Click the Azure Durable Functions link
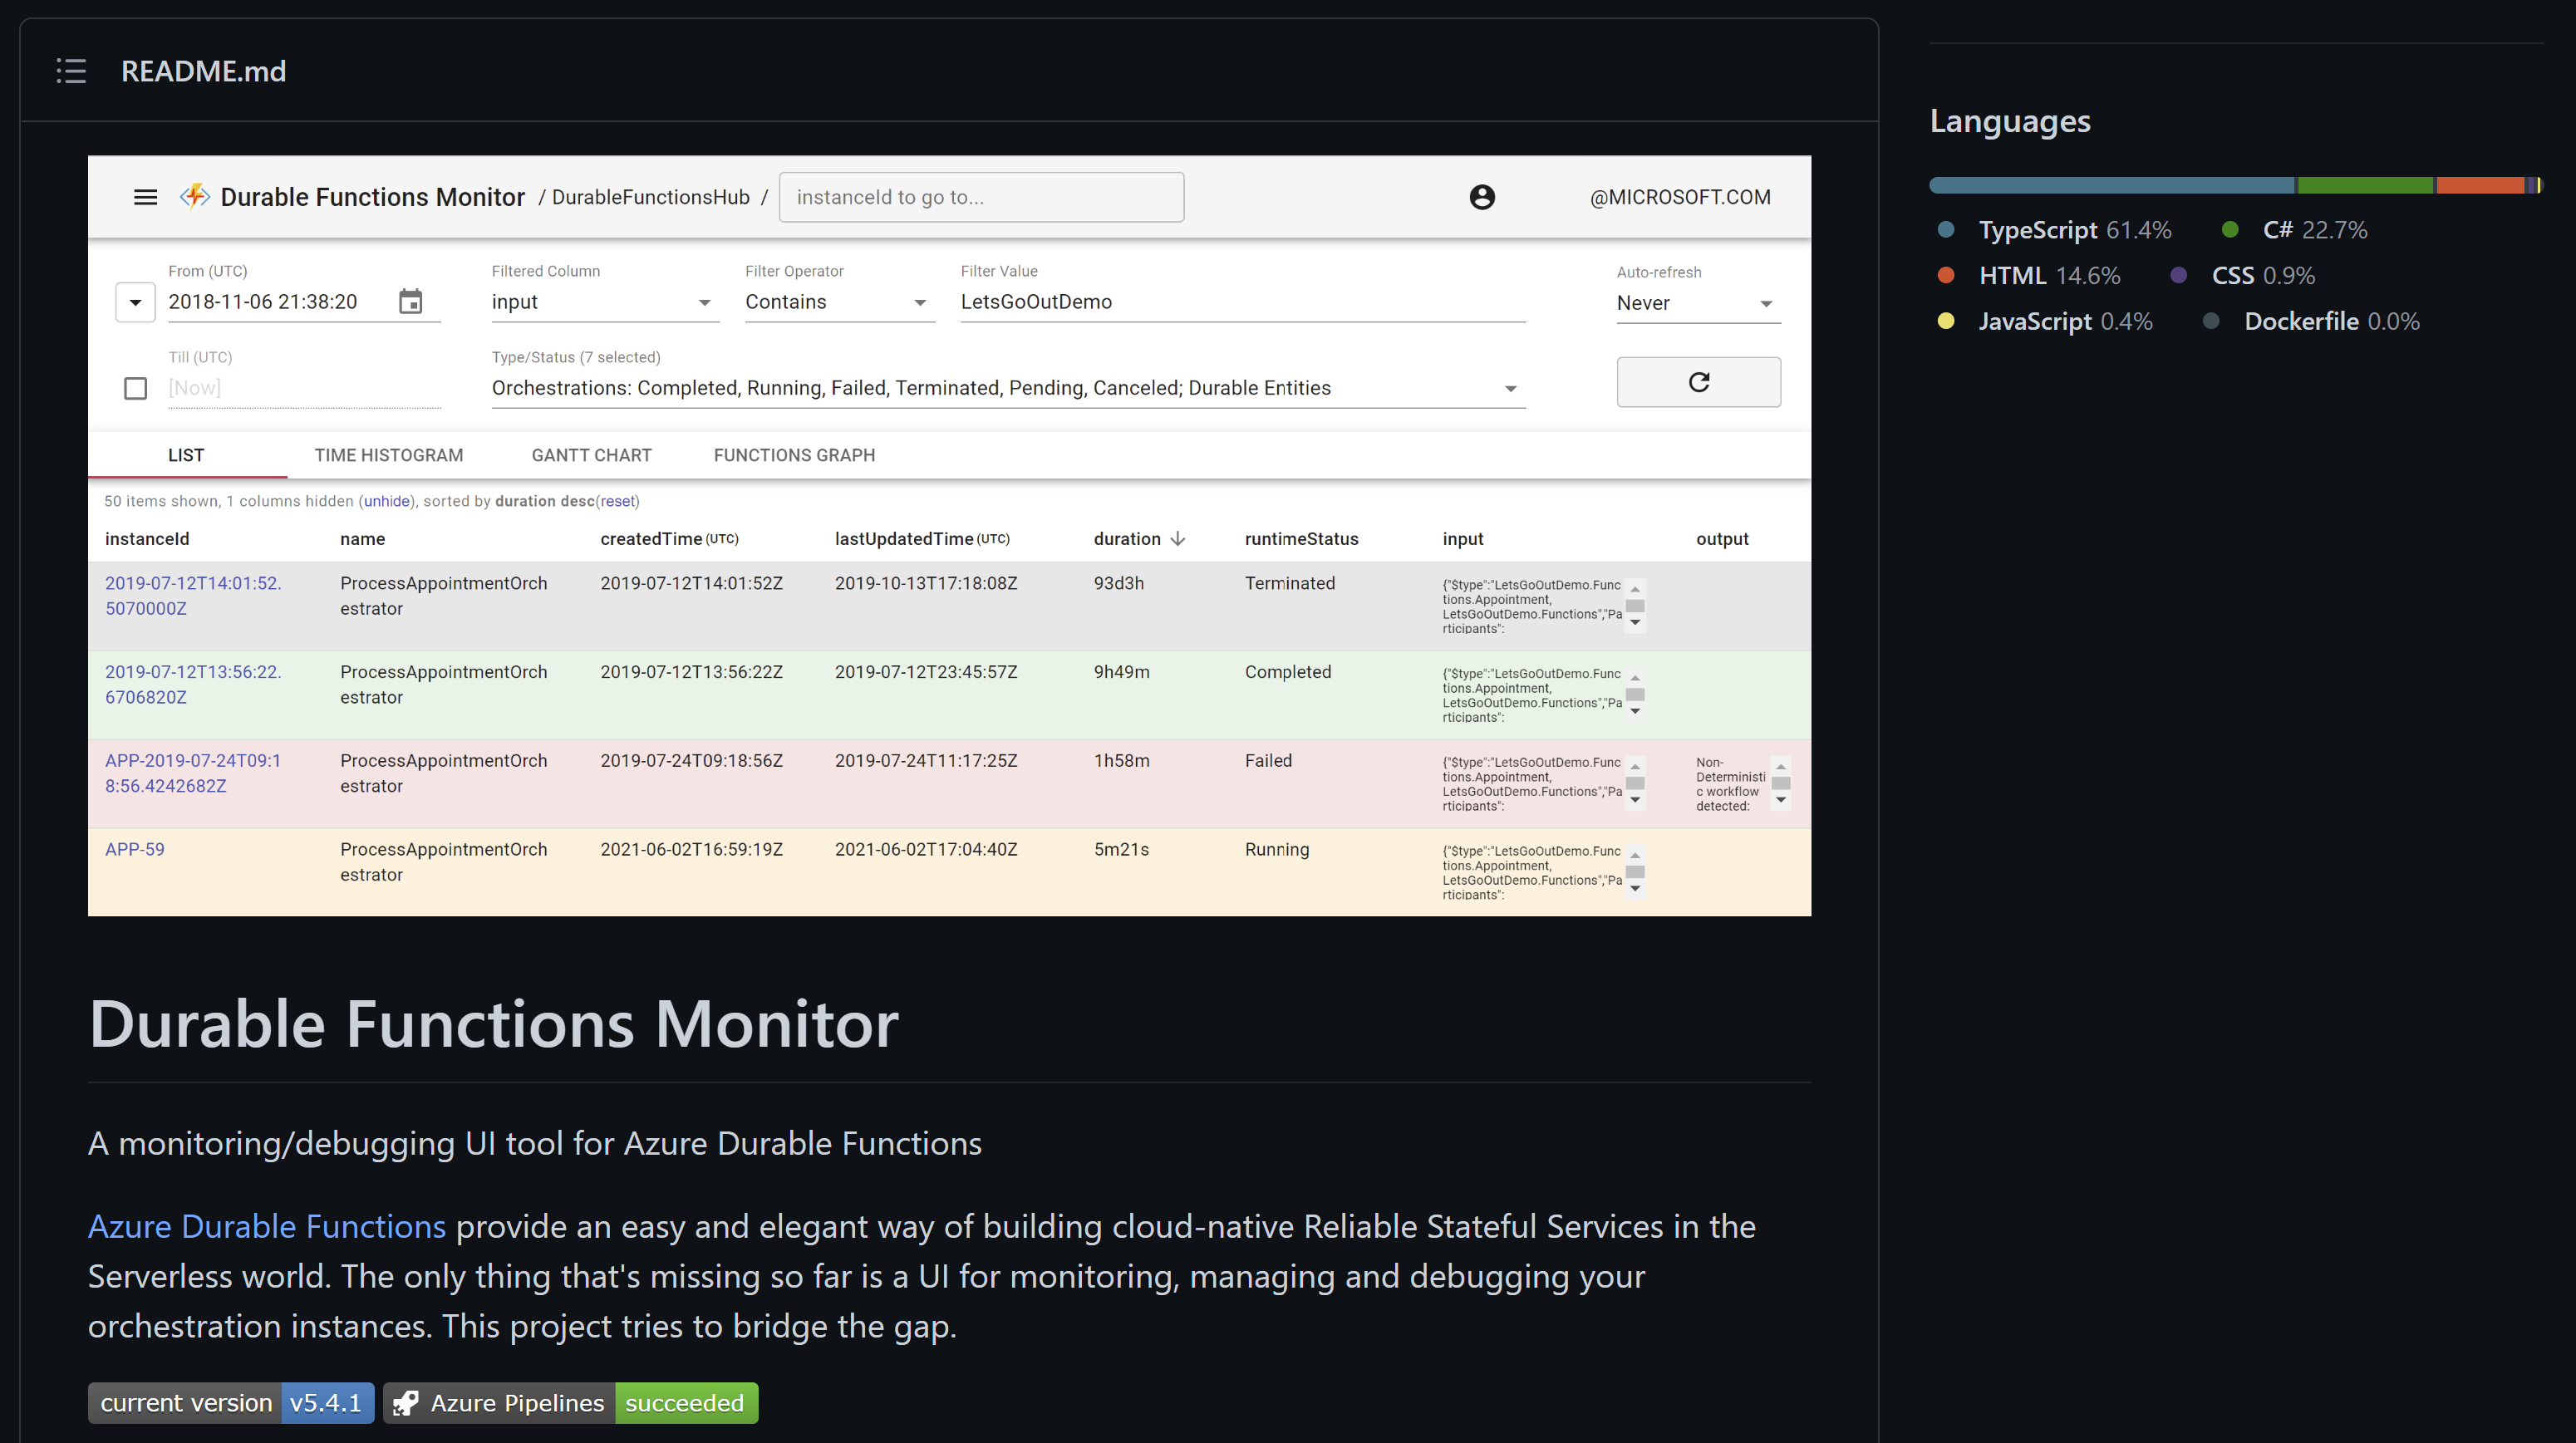This screenshot has height=1443, width=2576. [x=266, y=1227]
